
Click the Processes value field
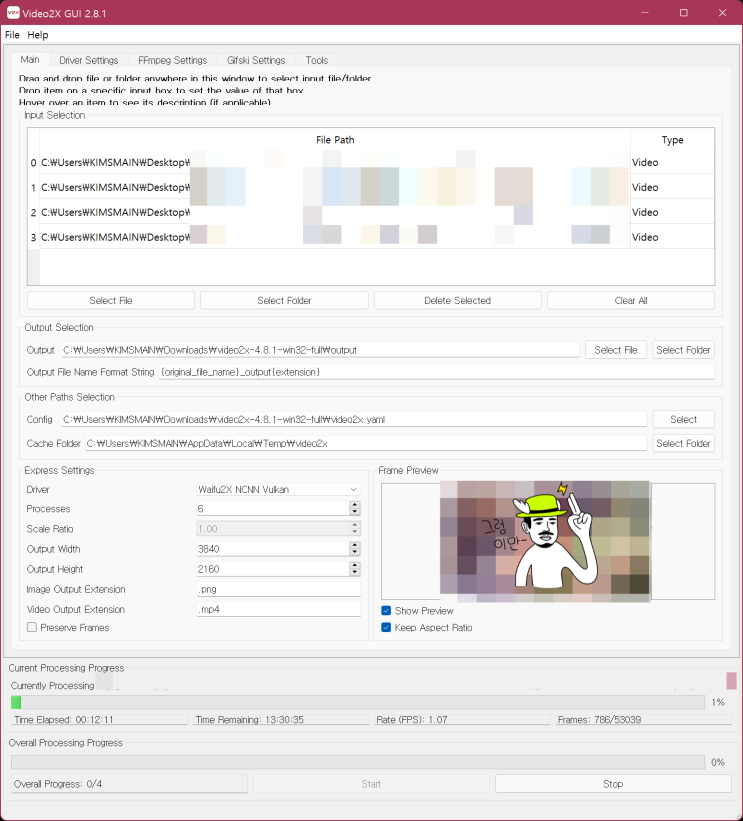tap(272, 508)
